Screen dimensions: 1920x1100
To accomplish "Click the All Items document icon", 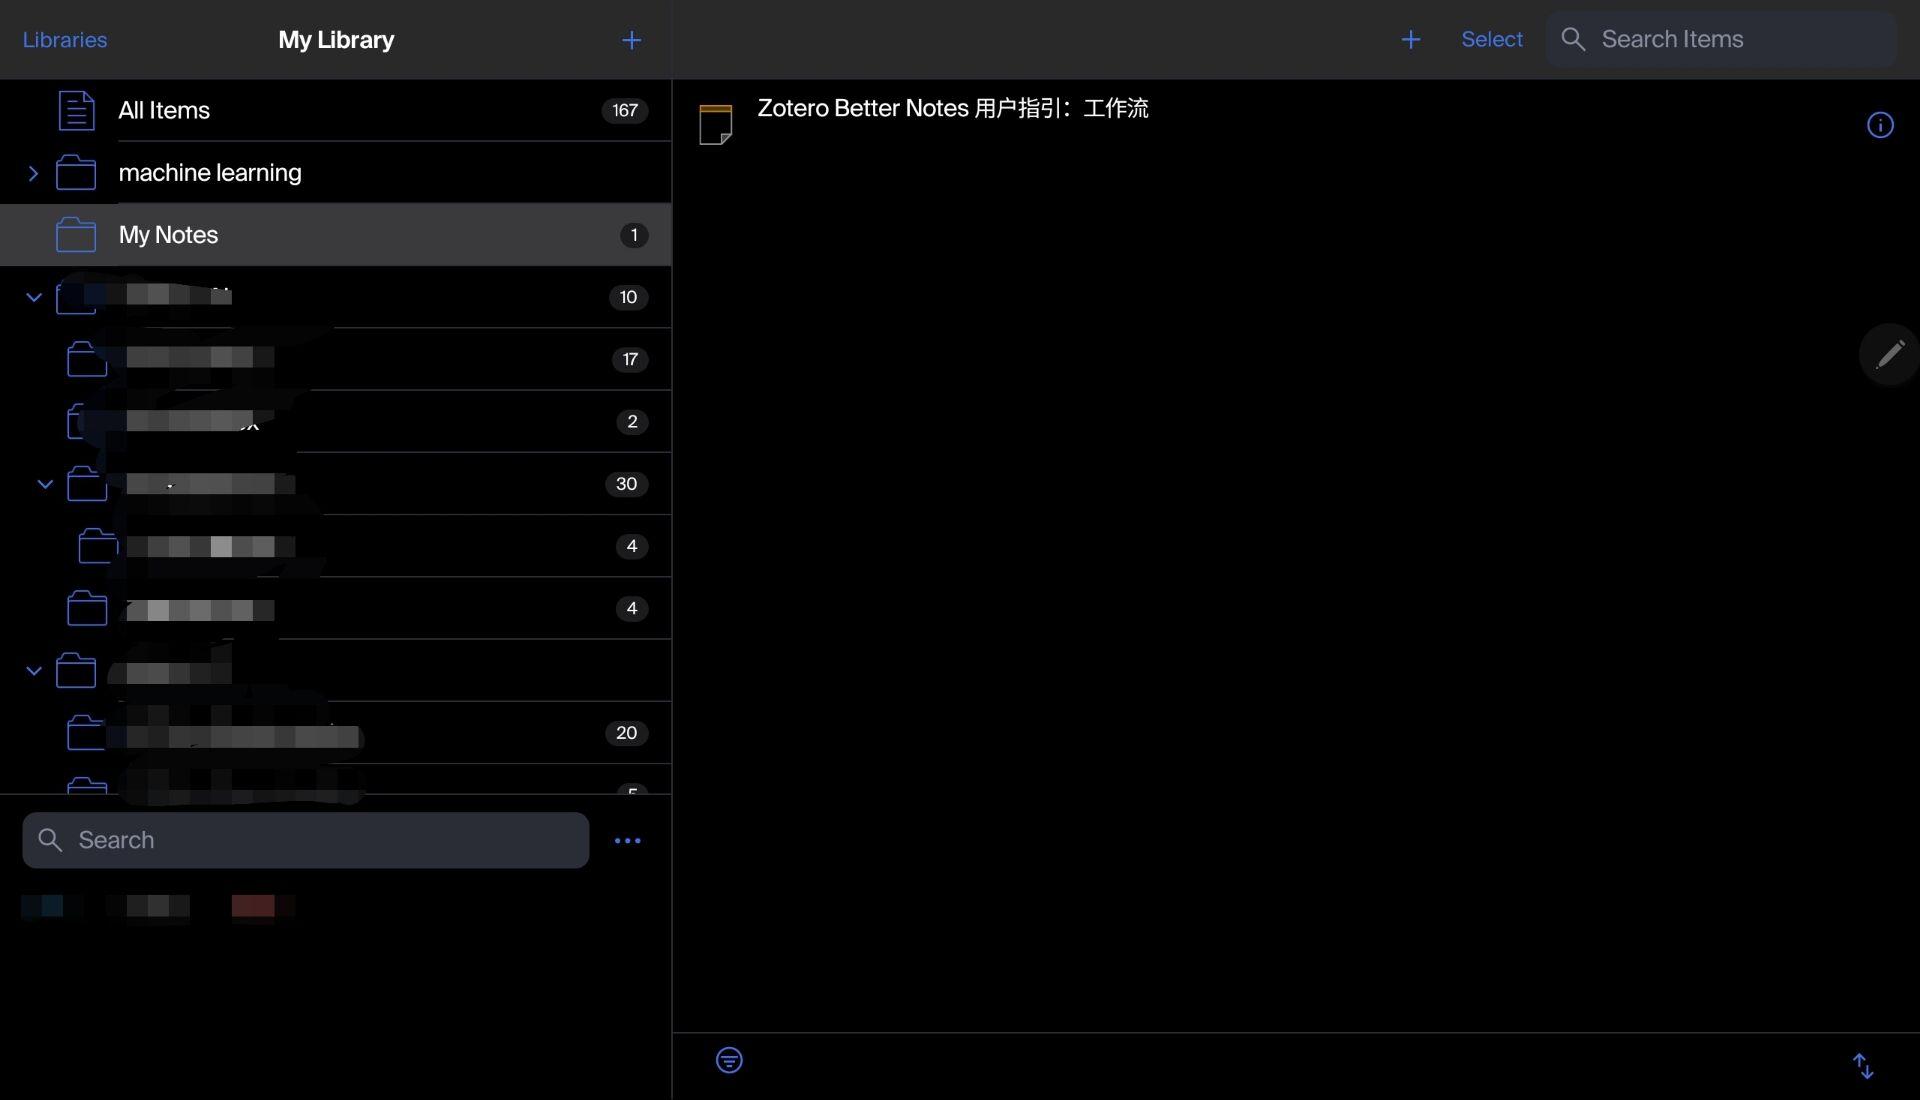I will (76, 110).
